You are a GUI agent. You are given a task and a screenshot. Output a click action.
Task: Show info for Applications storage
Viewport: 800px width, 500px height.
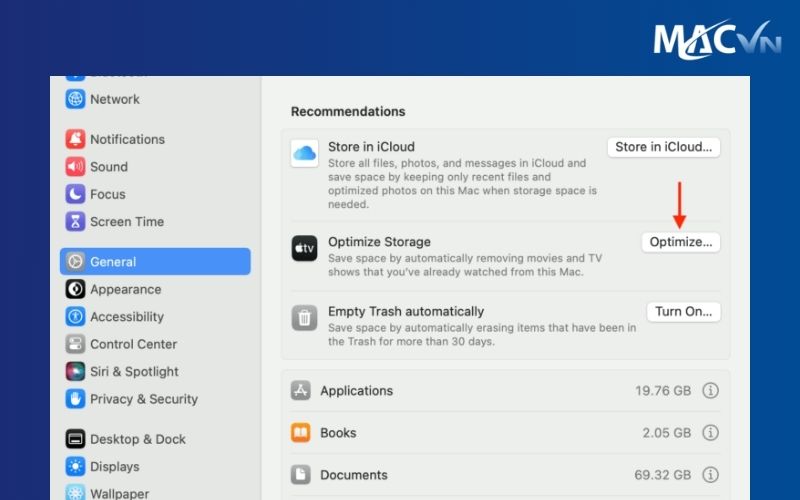pyautogui.click(x=710, y=390)
